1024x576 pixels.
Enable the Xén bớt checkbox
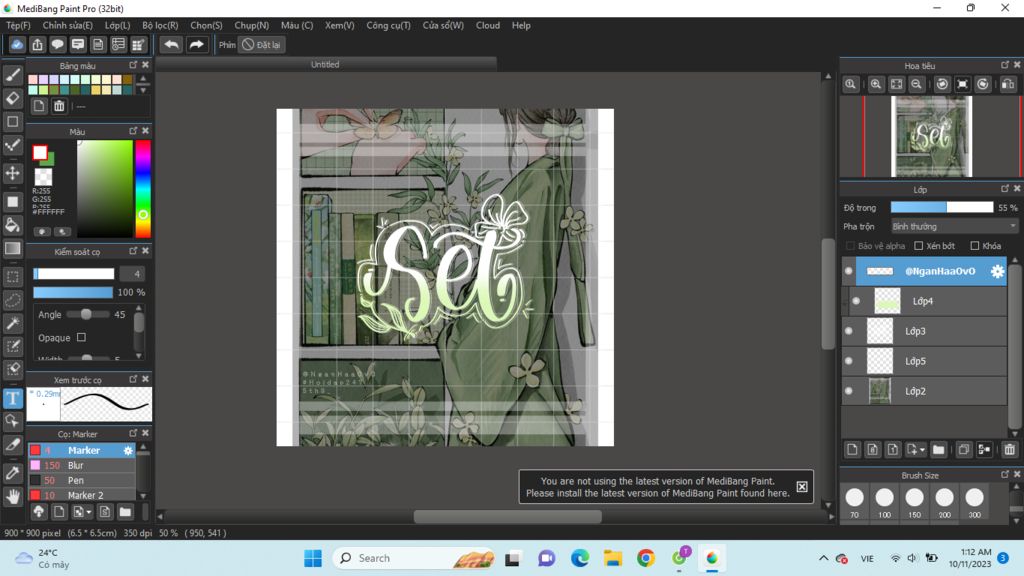[918, 246]
